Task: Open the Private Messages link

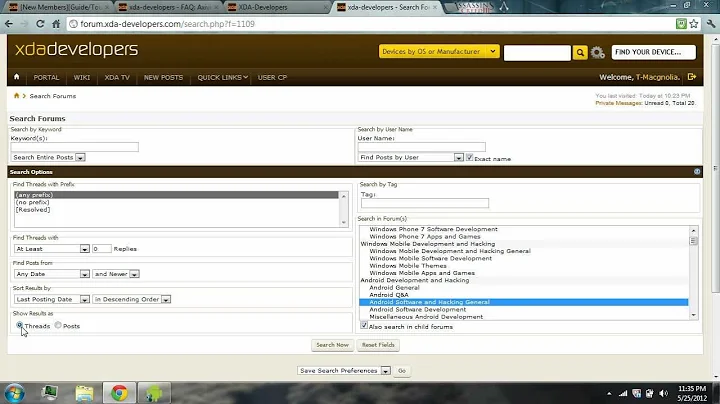Action: click(619, 103)
